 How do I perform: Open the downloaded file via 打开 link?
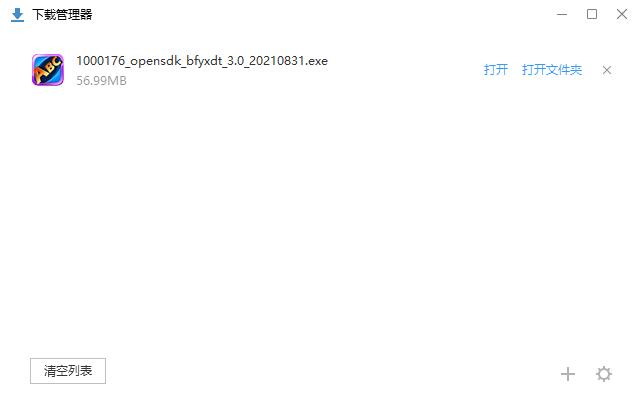(x=495, y=70)
